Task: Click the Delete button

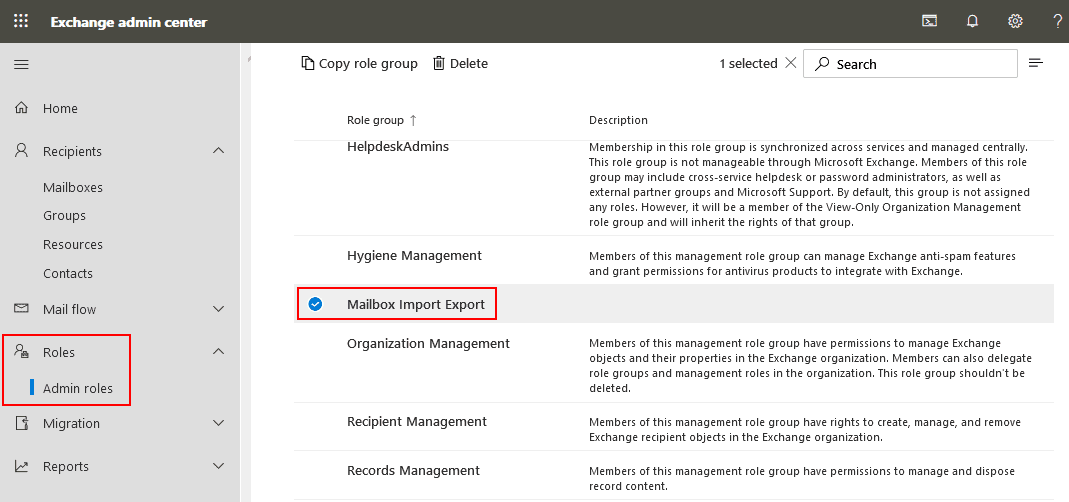Action: 460,64
